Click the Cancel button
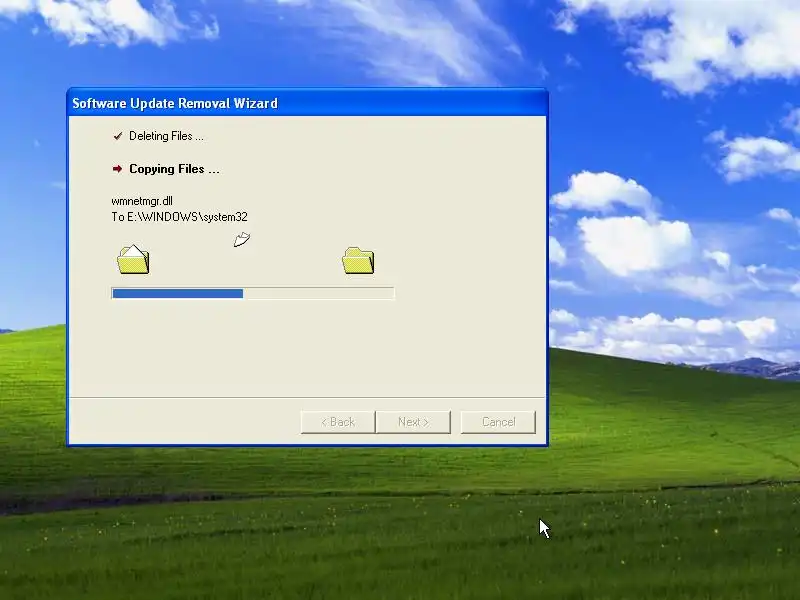This screenshot has width=800, height=600. (x=498, y=422)
